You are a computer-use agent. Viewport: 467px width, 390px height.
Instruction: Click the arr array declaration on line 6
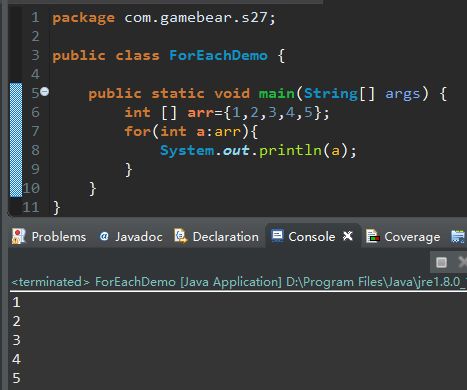point(200,113)
